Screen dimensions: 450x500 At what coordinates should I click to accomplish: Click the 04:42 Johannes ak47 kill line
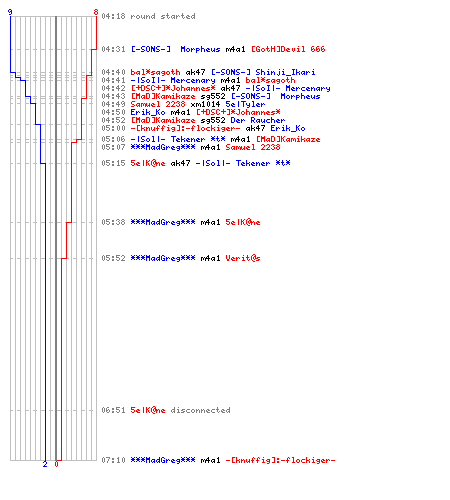216,88
